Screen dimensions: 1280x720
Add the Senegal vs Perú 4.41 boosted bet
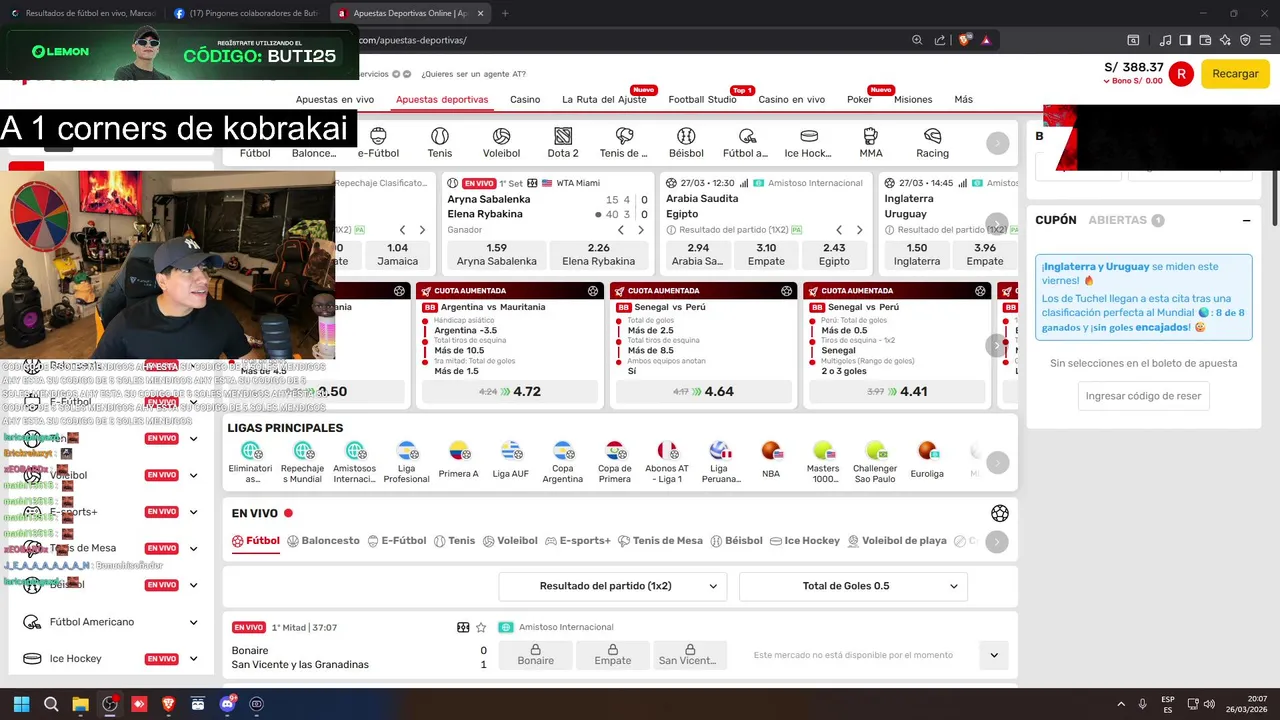[899, 392]
